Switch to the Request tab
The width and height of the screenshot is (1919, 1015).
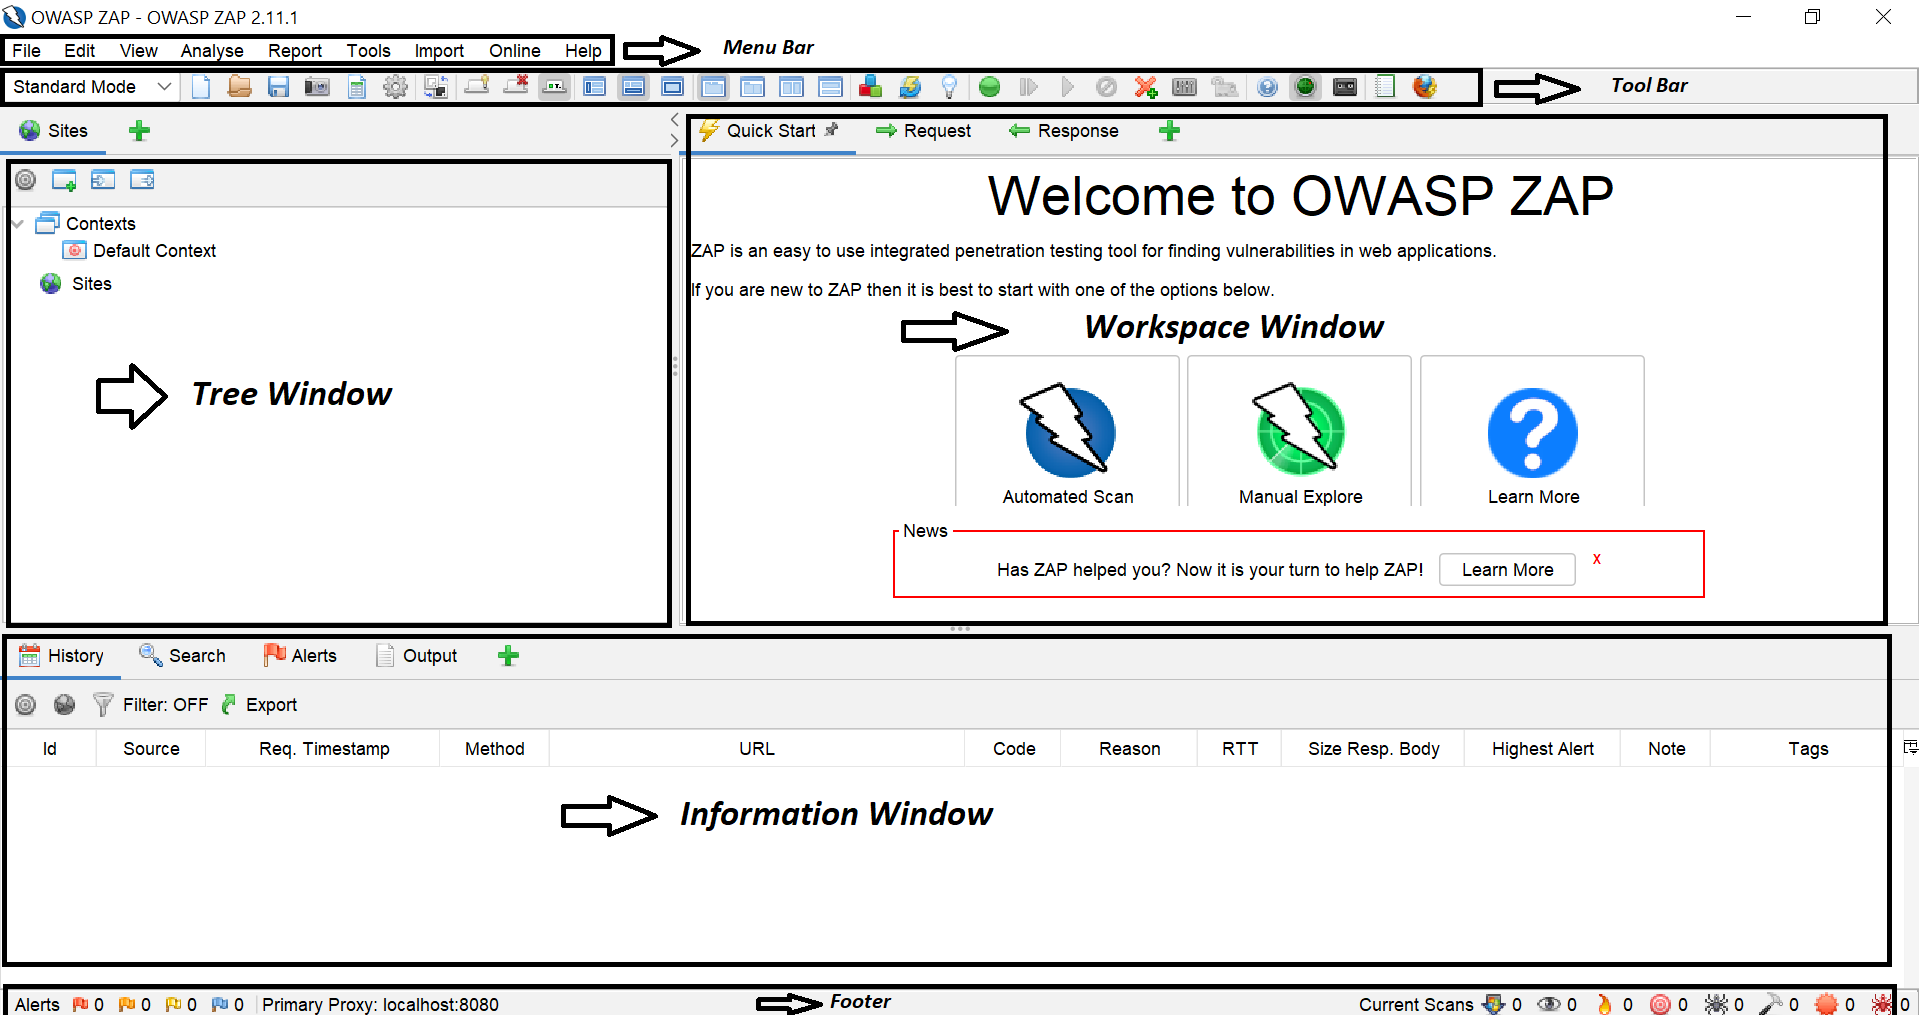click(923, 131)
